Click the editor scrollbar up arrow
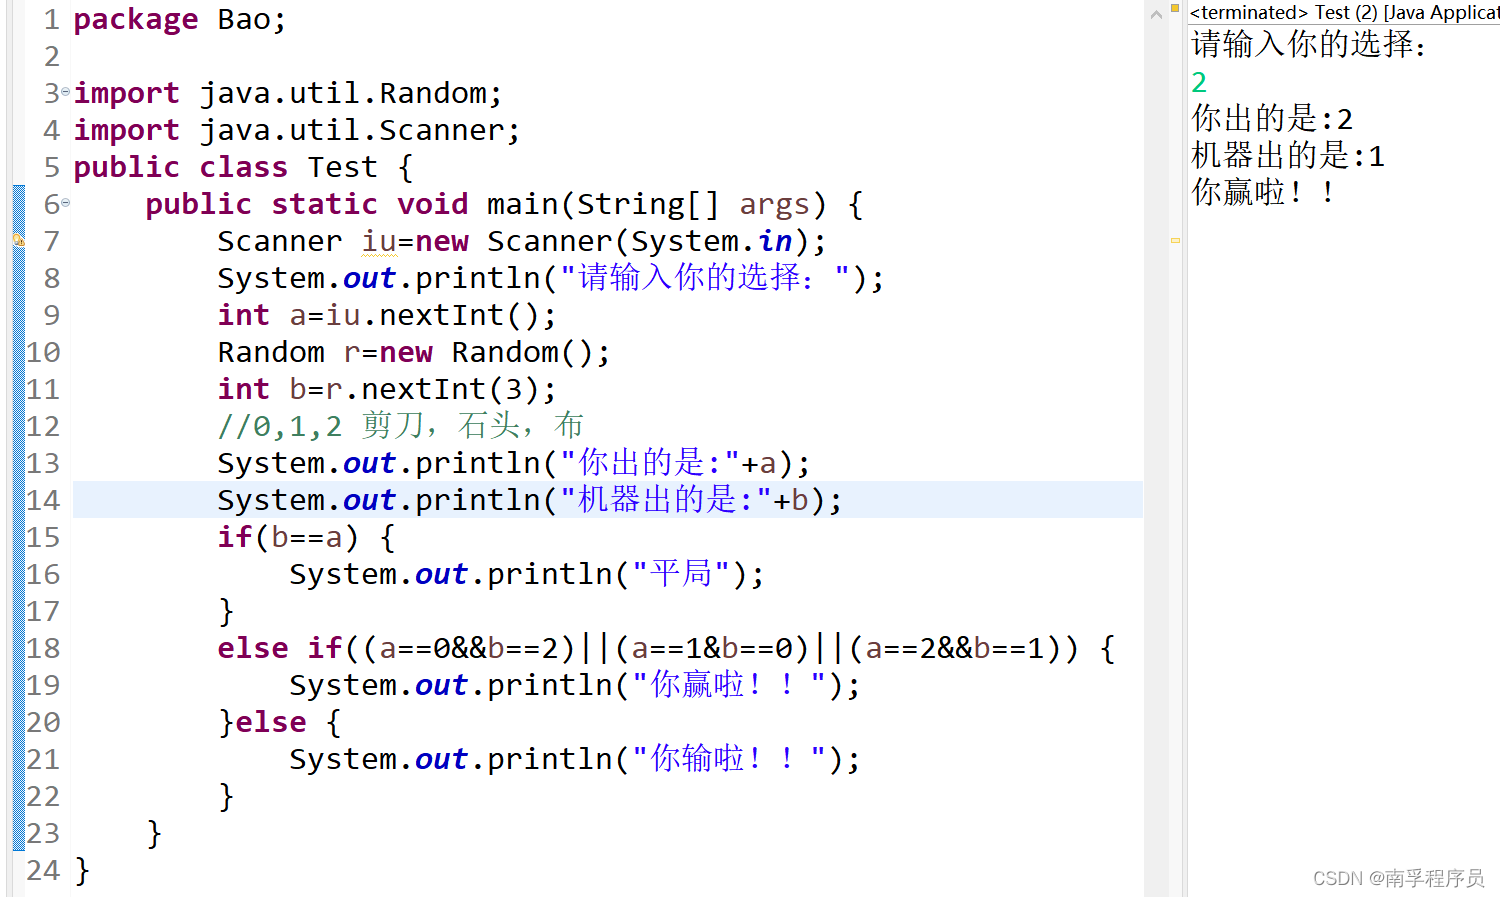 [1156, 14]
